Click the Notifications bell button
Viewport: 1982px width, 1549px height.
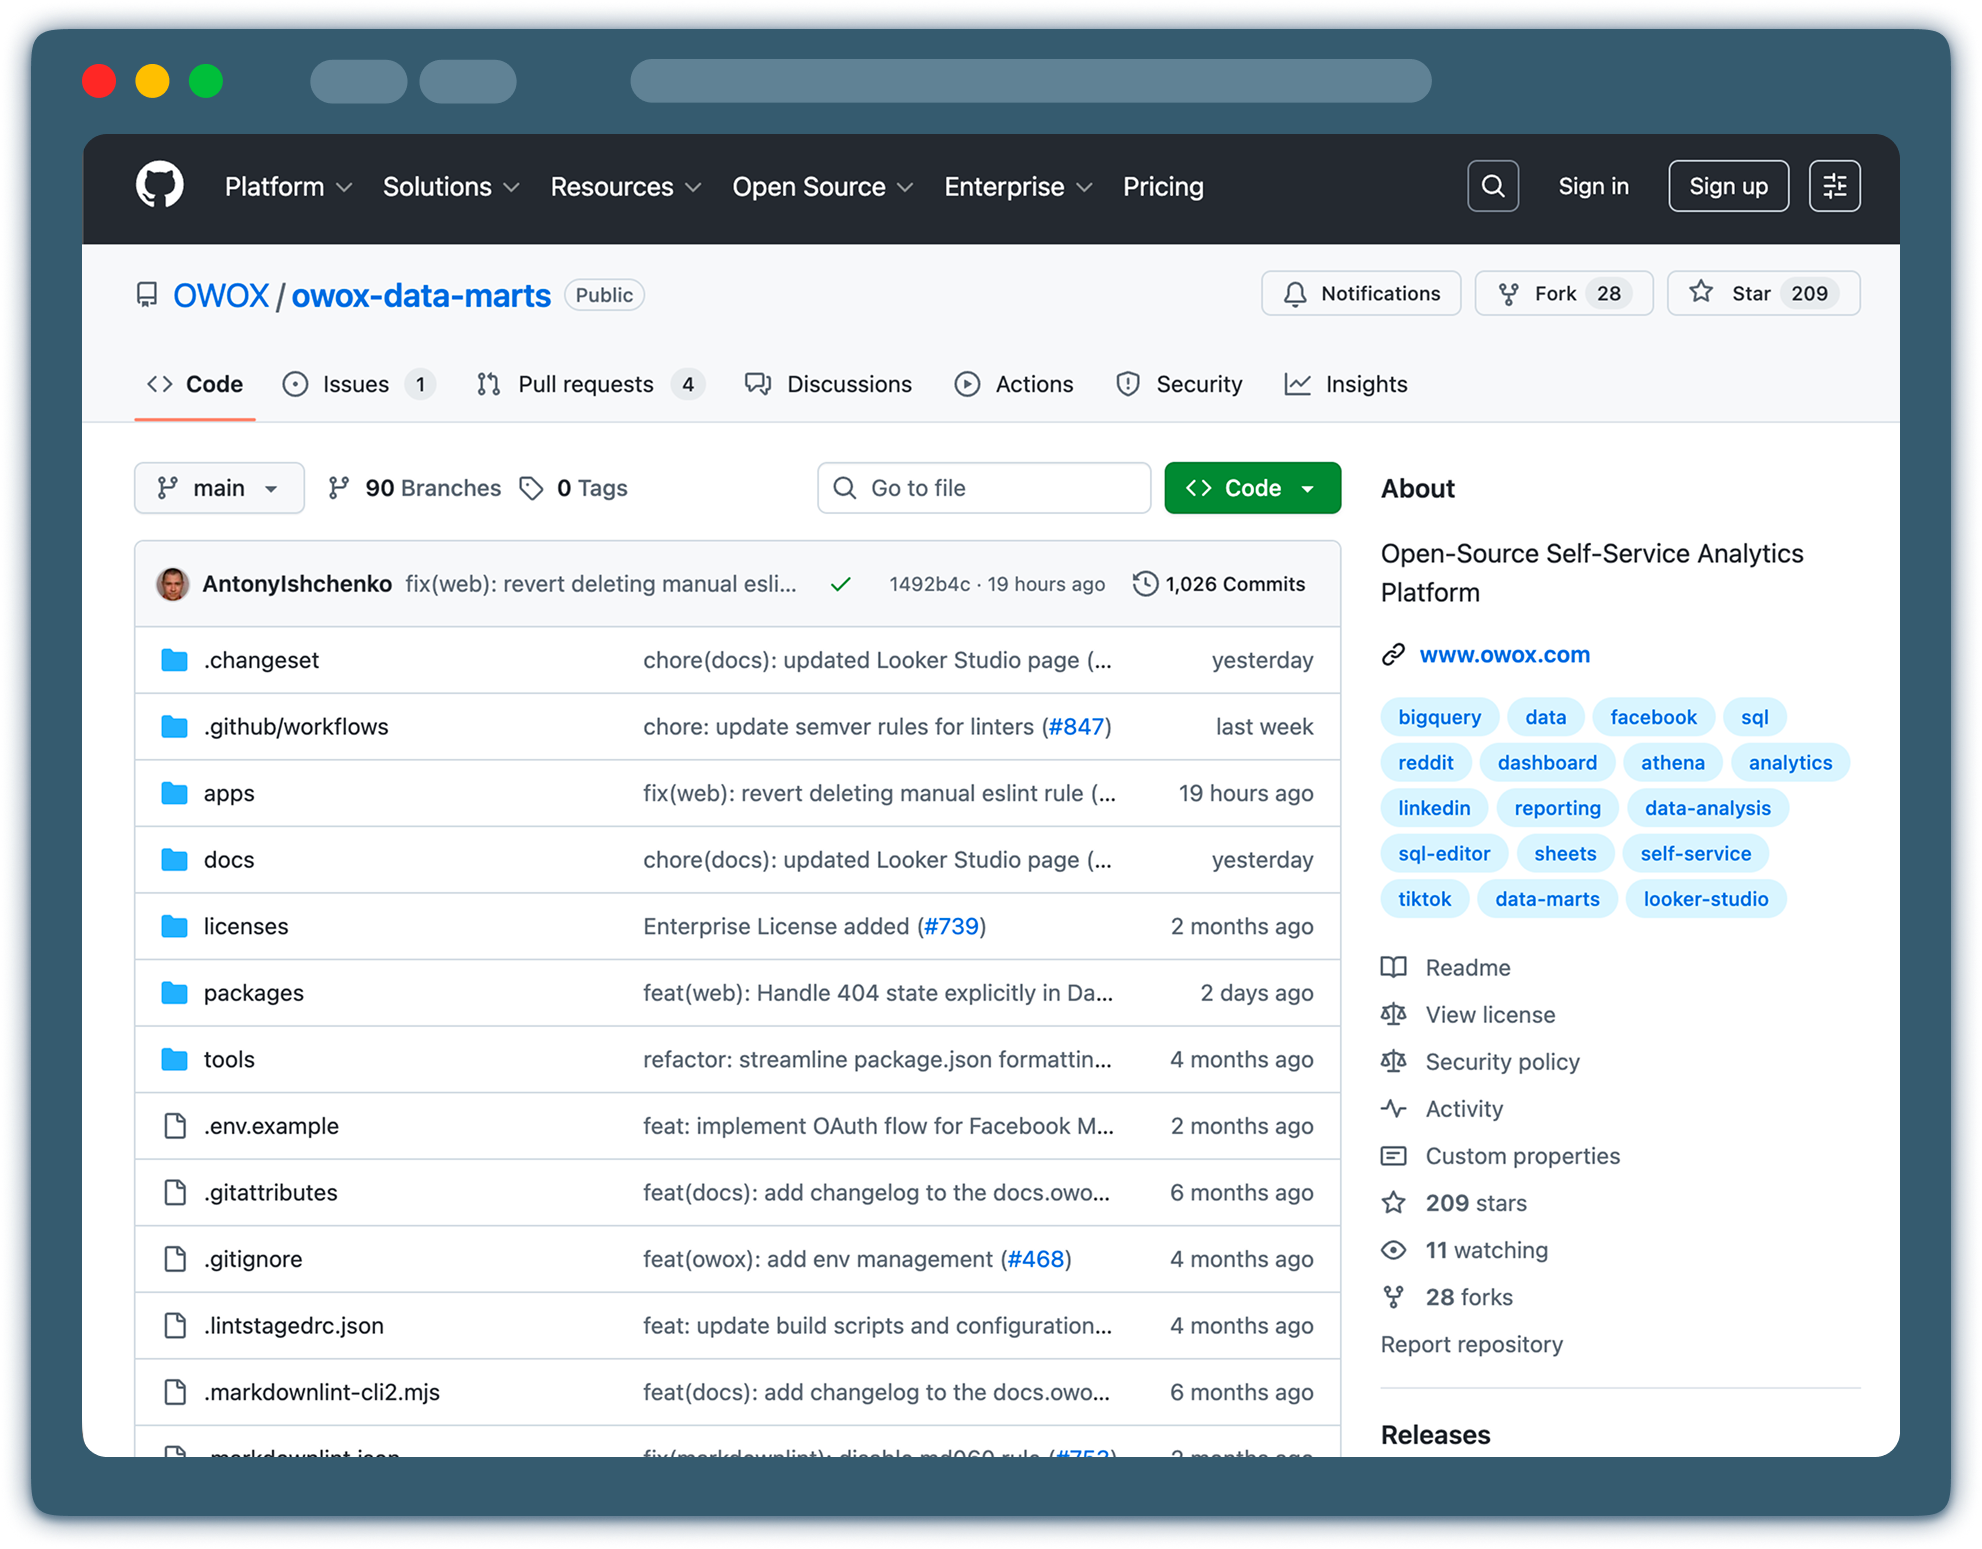(x=1361, y=293)
